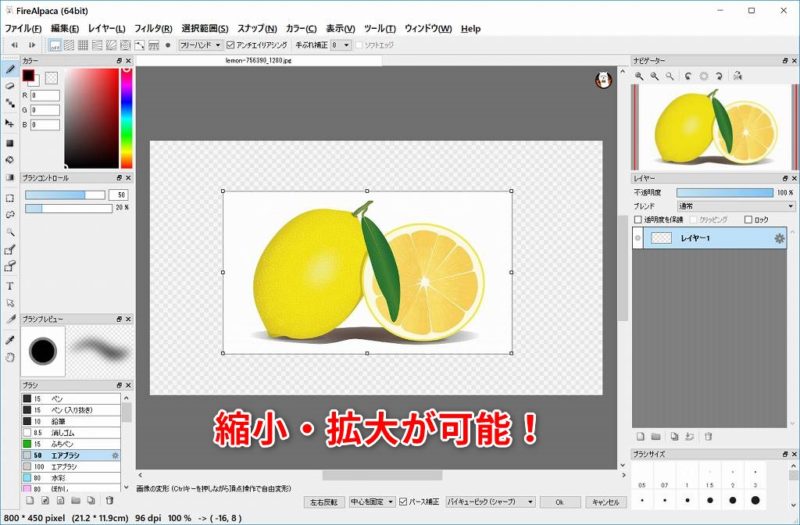Open the フリーハンド dropdown
The image size is (800, 525).
tap(200, 45)
